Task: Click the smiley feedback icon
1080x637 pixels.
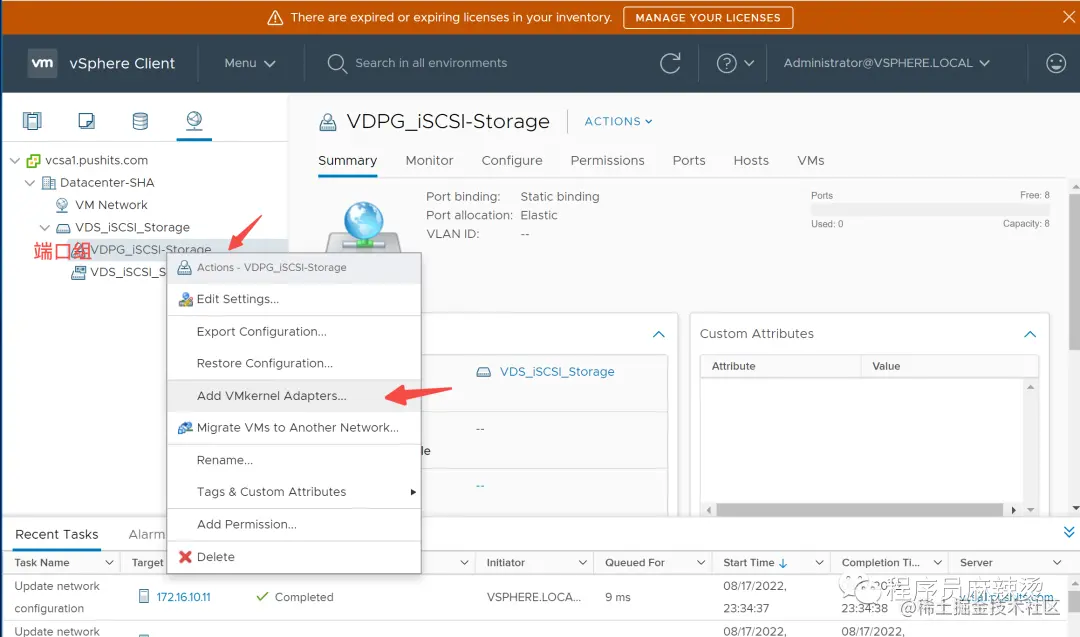Action: pyautogui.click(x=1056, y=63)
